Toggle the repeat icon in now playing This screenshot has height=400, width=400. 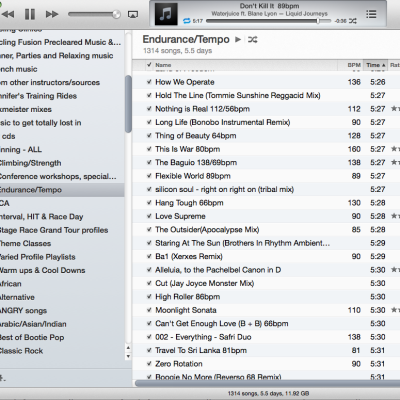187,21
